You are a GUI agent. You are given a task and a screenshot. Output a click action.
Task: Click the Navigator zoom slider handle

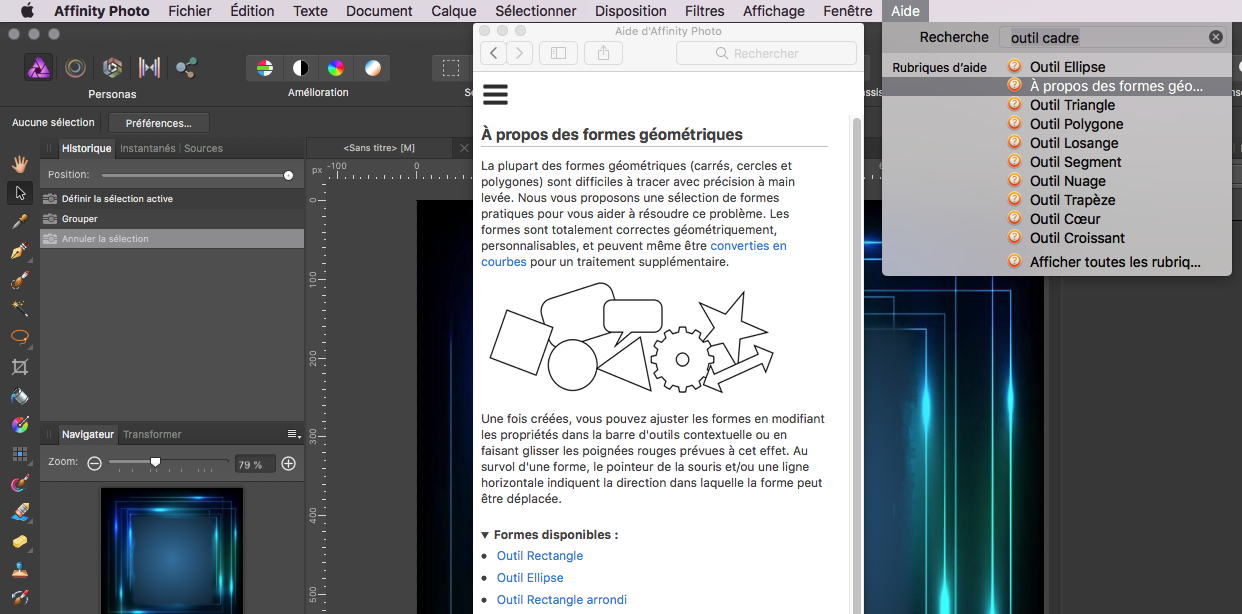coord(155,462)
